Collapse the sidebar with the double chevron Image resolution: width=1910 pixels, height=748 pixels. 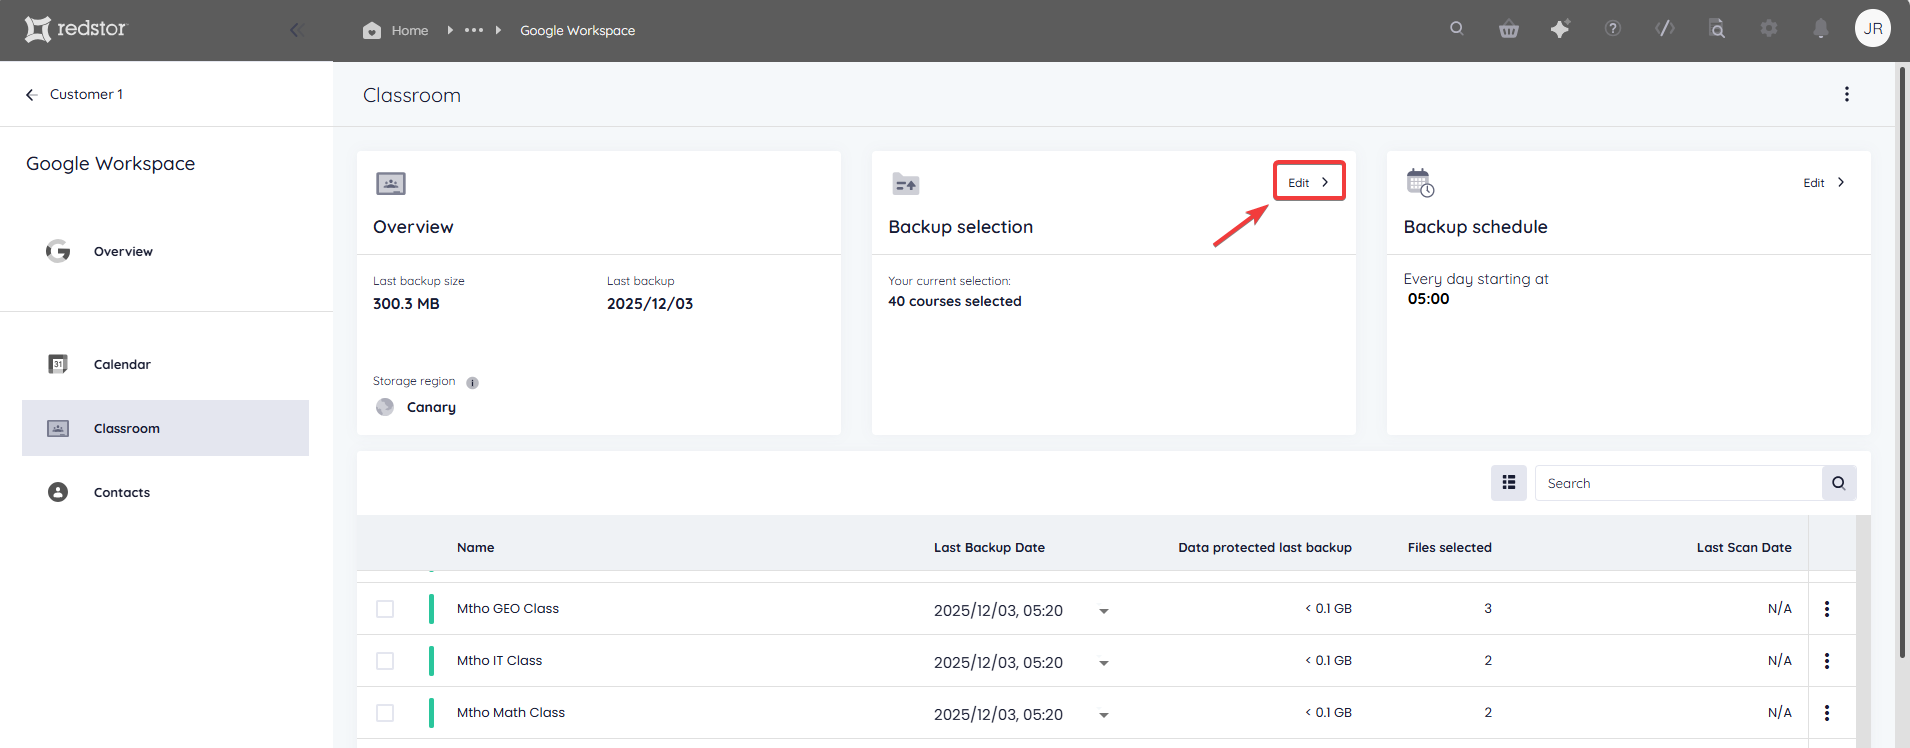point(296,30)
